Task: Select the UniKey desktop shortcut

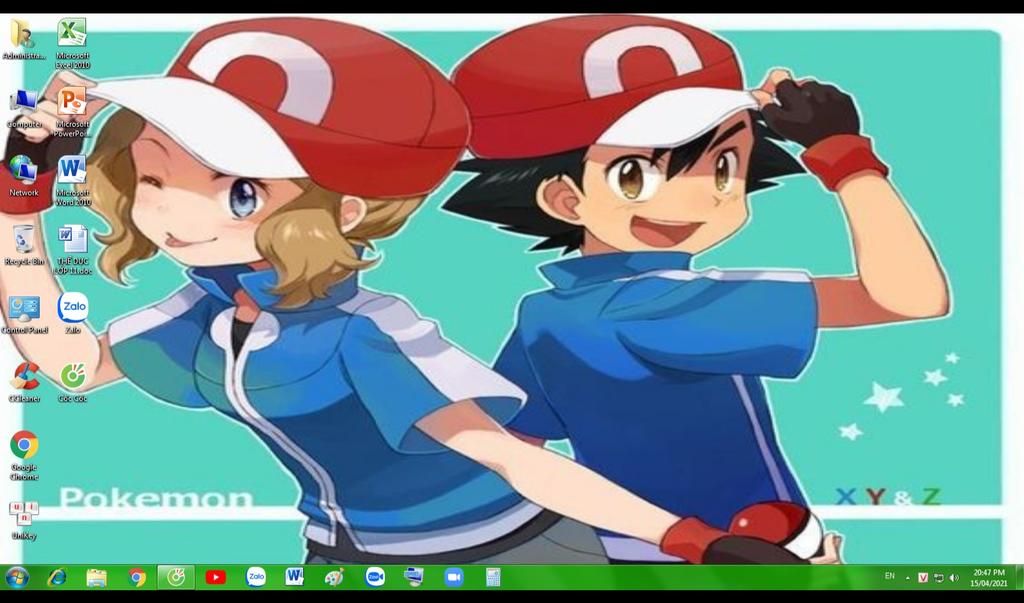Action: tap(24, 520)
